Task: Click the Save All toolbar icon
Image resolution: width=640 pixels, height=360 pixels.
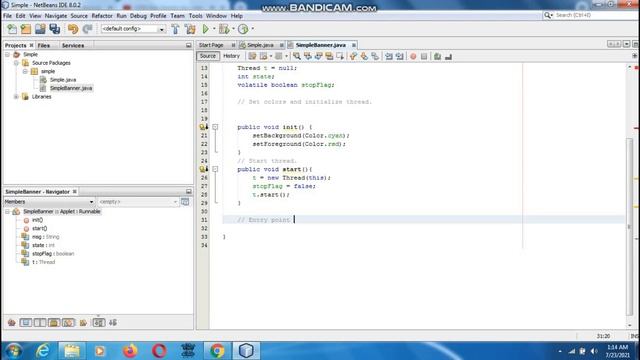Action: pyautogui.click(x=54, y=29)
